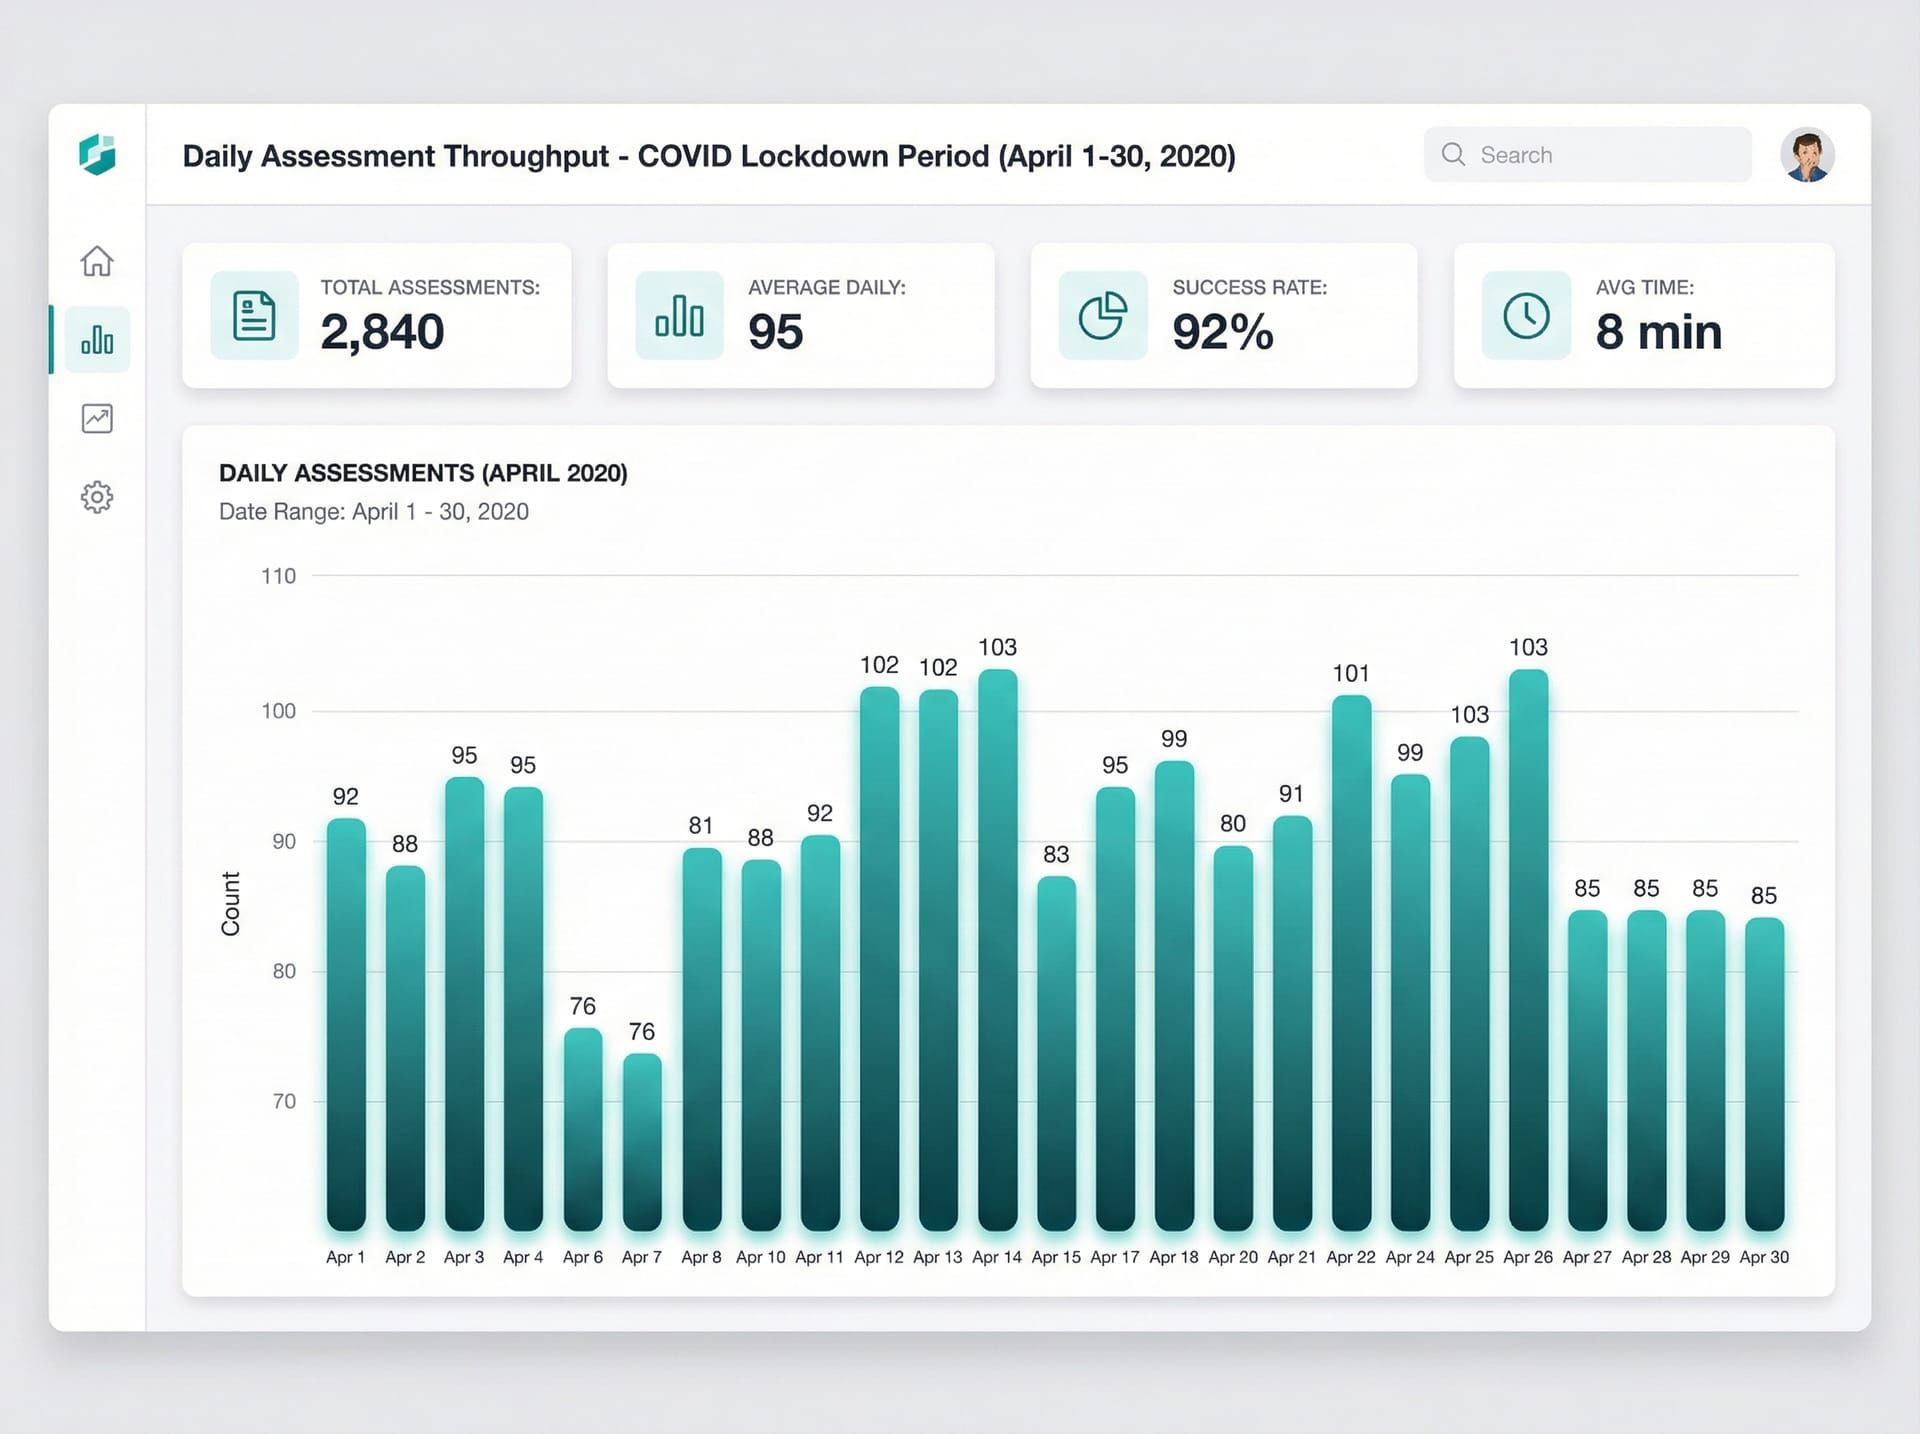Open the Home page from sidebar
1920x1434 pixels.
pos(97,261)
